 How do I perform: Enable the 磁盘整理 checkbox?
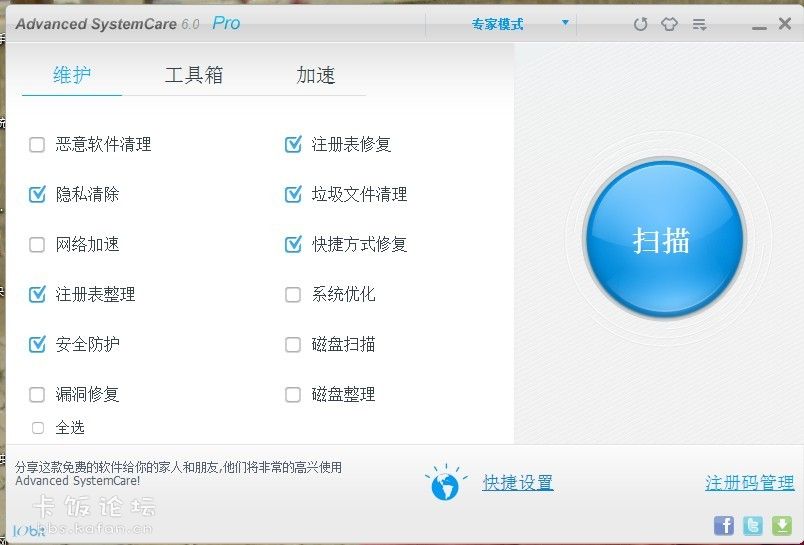(293, 394)
